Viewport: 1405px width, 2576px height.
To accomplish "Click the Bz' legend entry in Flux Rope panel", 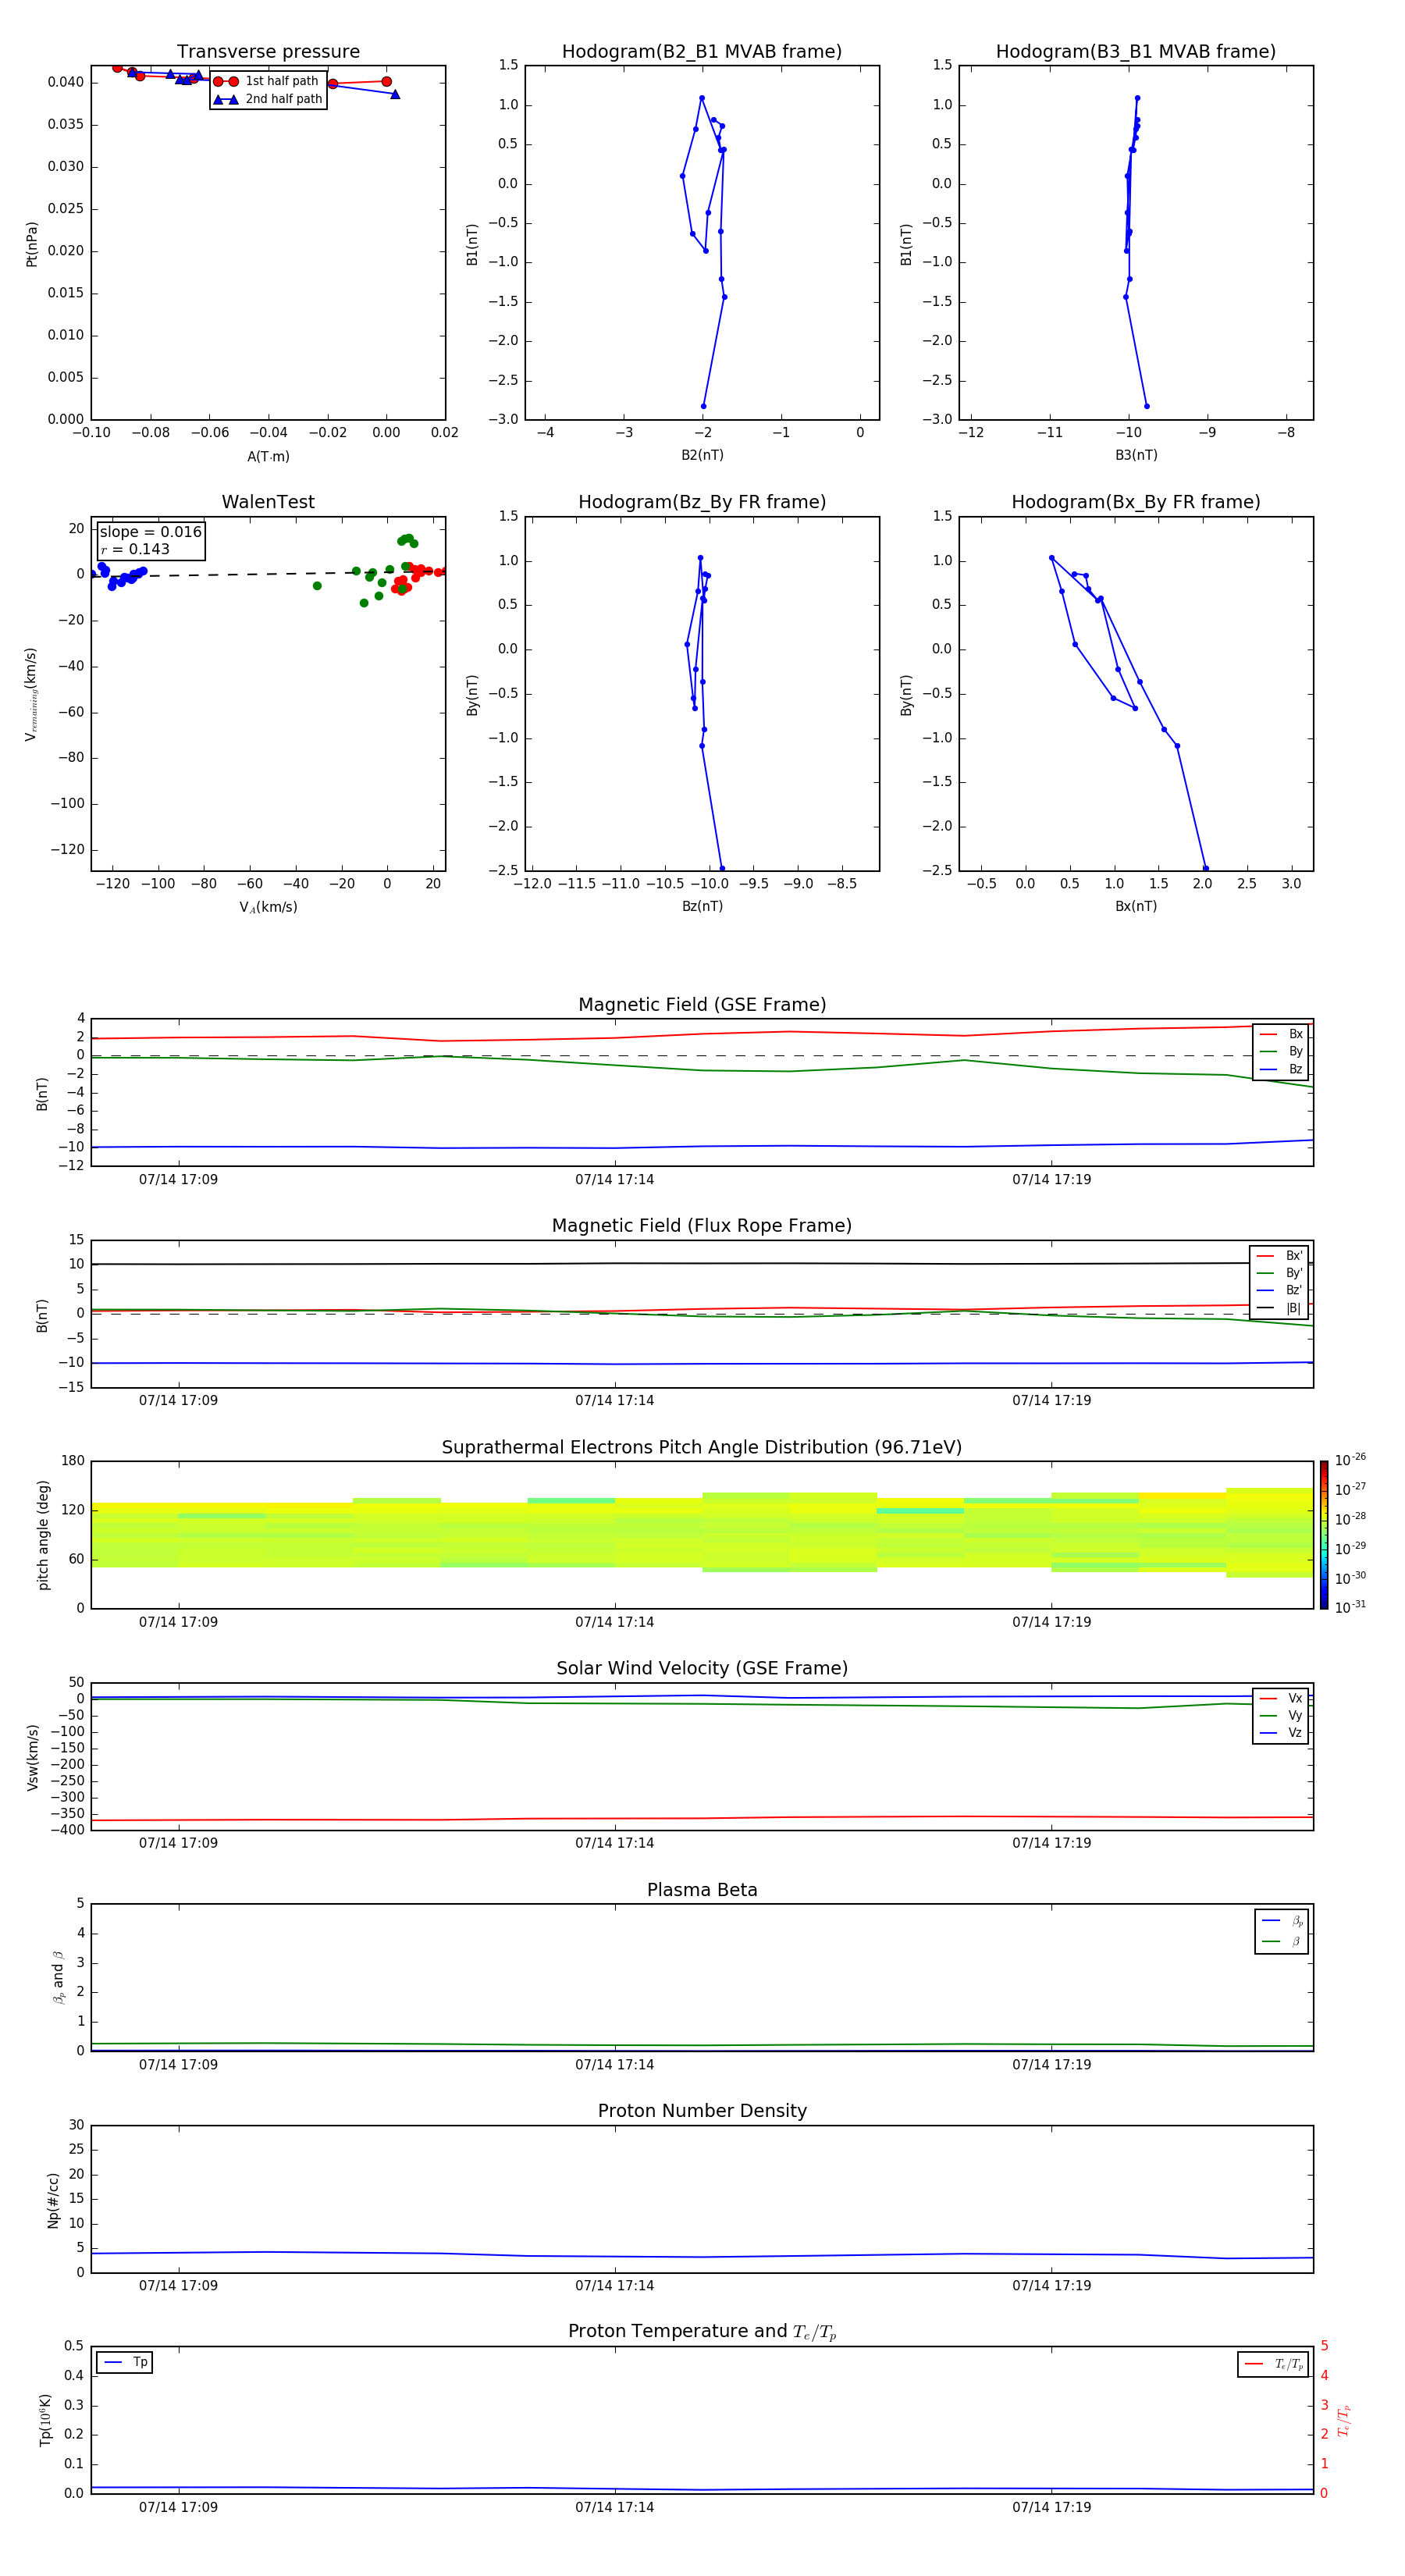I will [x=1280, y=1291].
